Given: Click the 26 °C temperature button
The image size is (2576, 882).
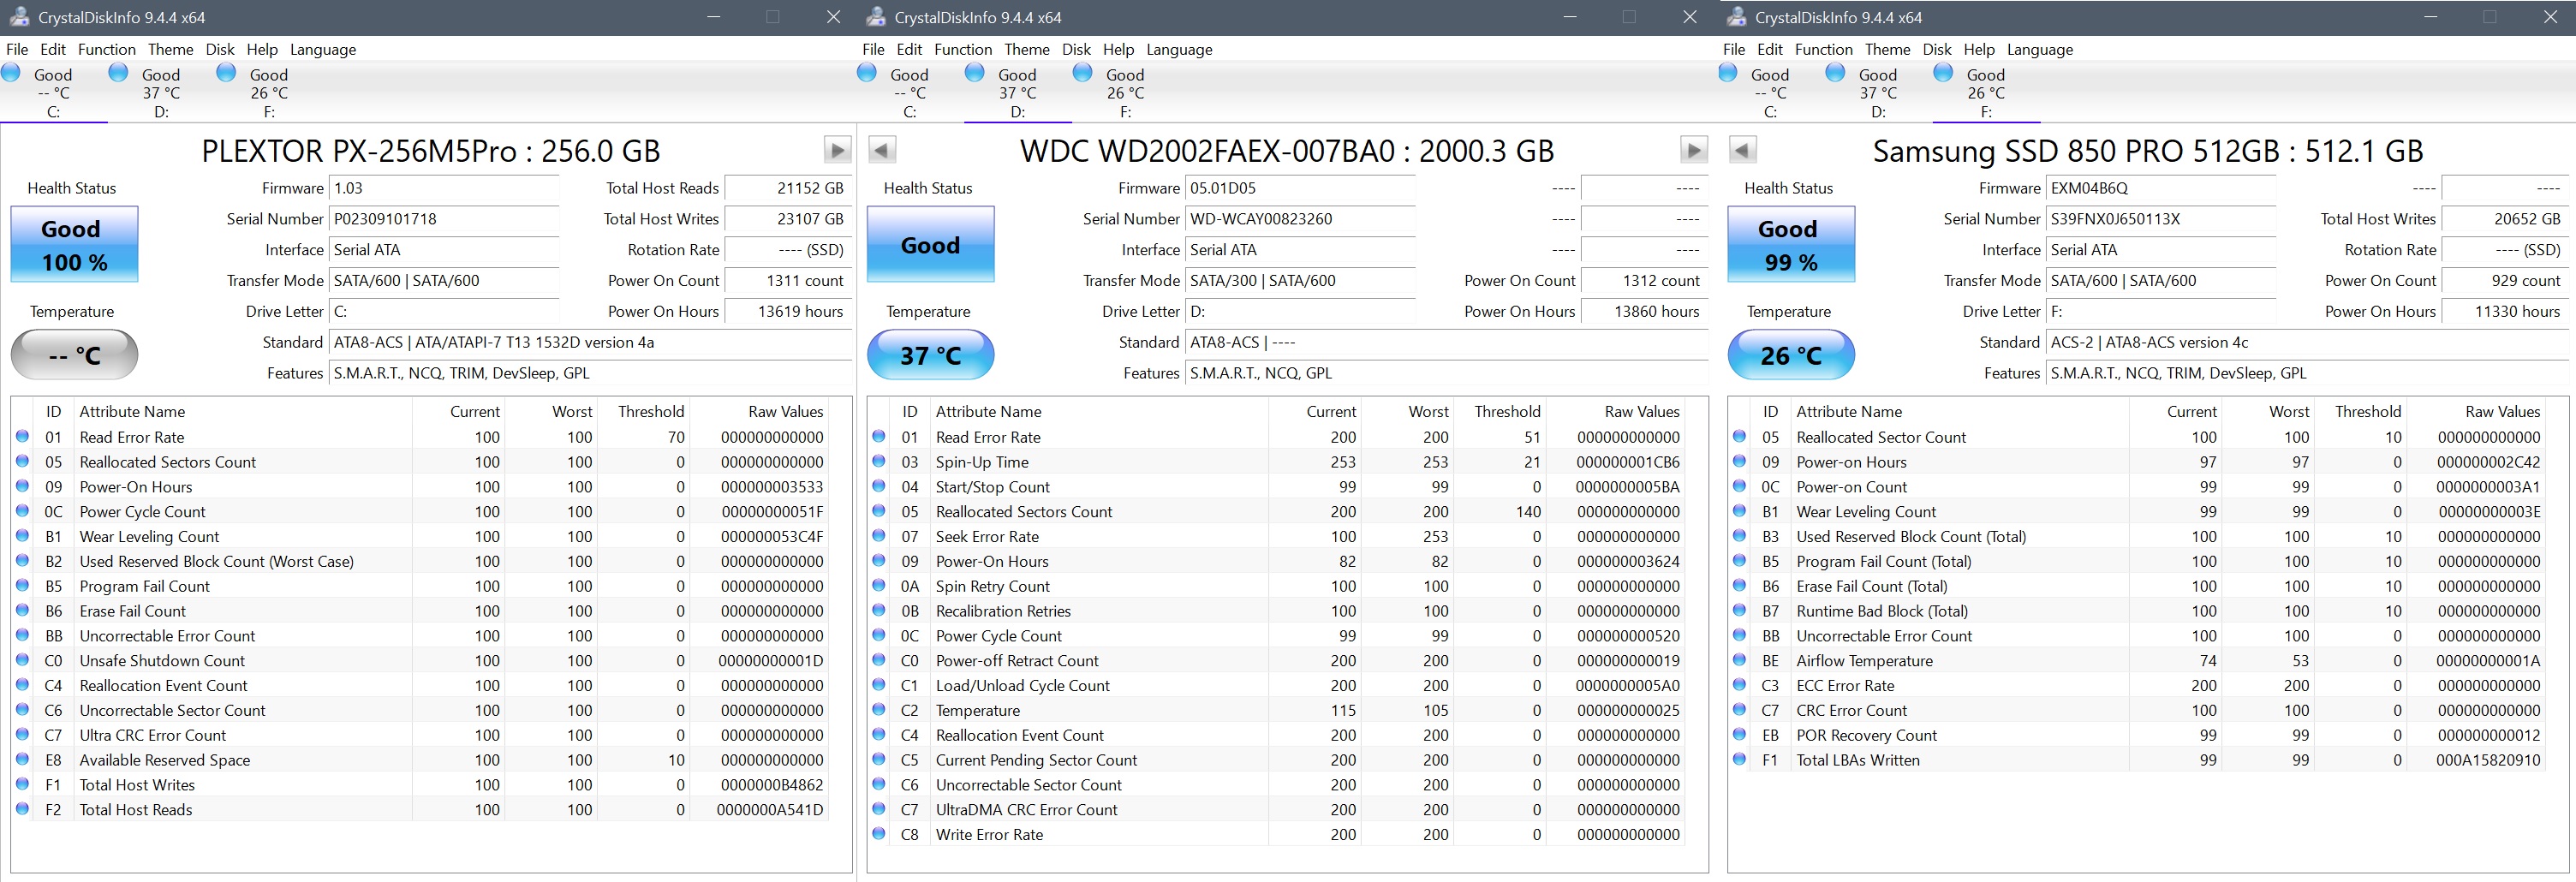Looking at the screenshot, I should tap(1791, 355).
